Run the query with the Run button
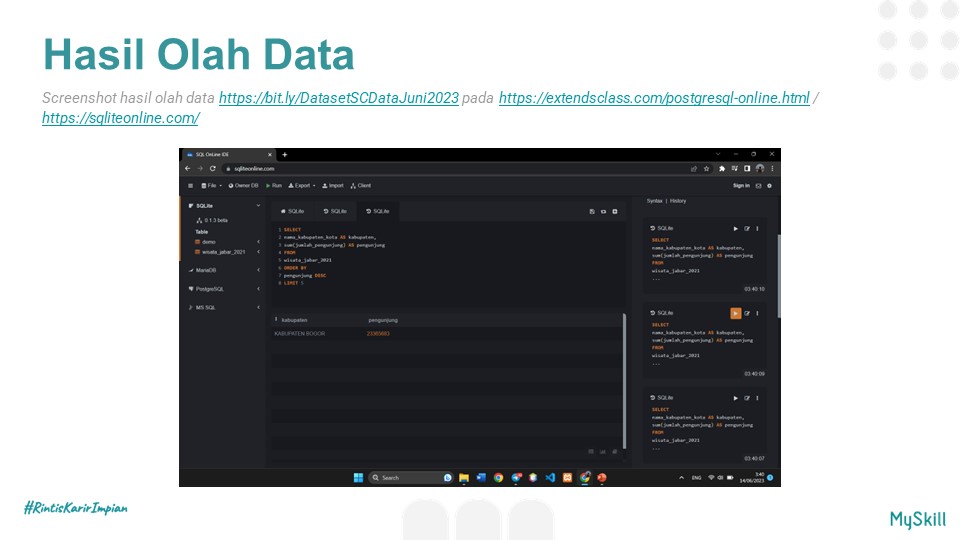Image resolution: width=960 pixels, height=540 pixels. click(274, 186)
